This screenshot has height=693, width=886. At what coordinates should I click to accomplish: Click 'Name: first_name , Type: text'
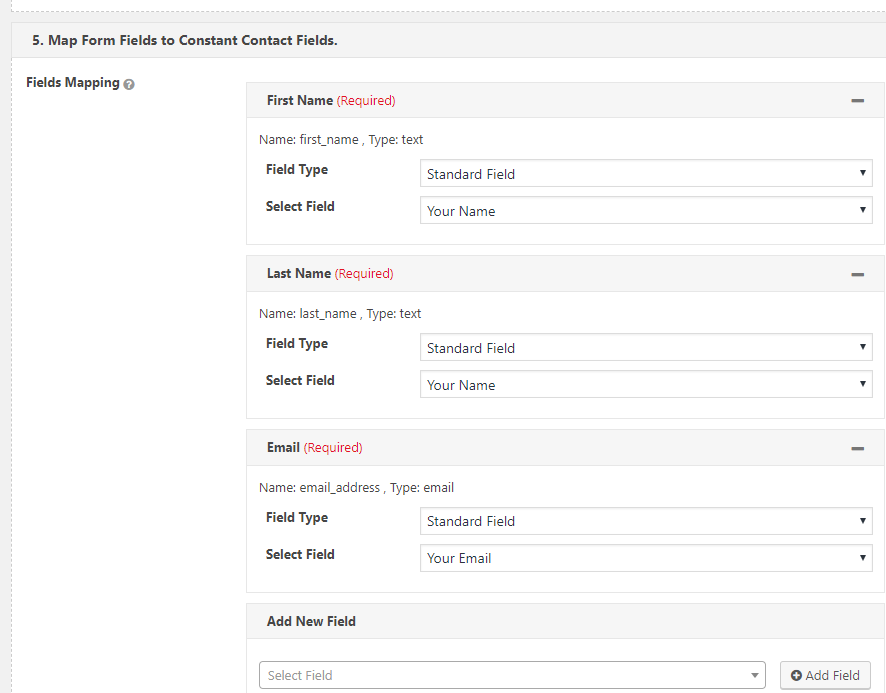(341, 140)
